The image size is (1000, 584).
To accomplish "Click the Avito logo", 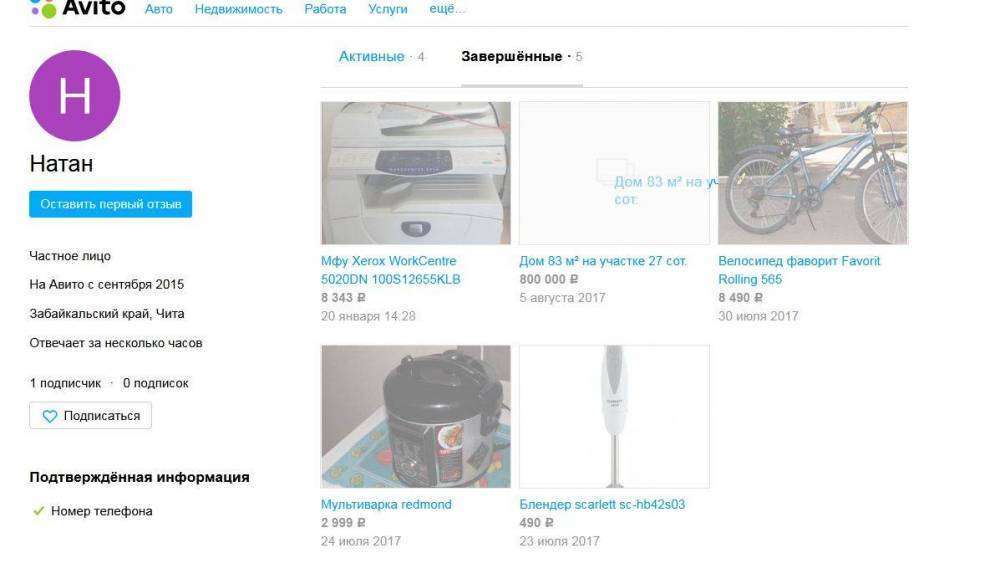I will pyautogui.click(x=77, y=8).
